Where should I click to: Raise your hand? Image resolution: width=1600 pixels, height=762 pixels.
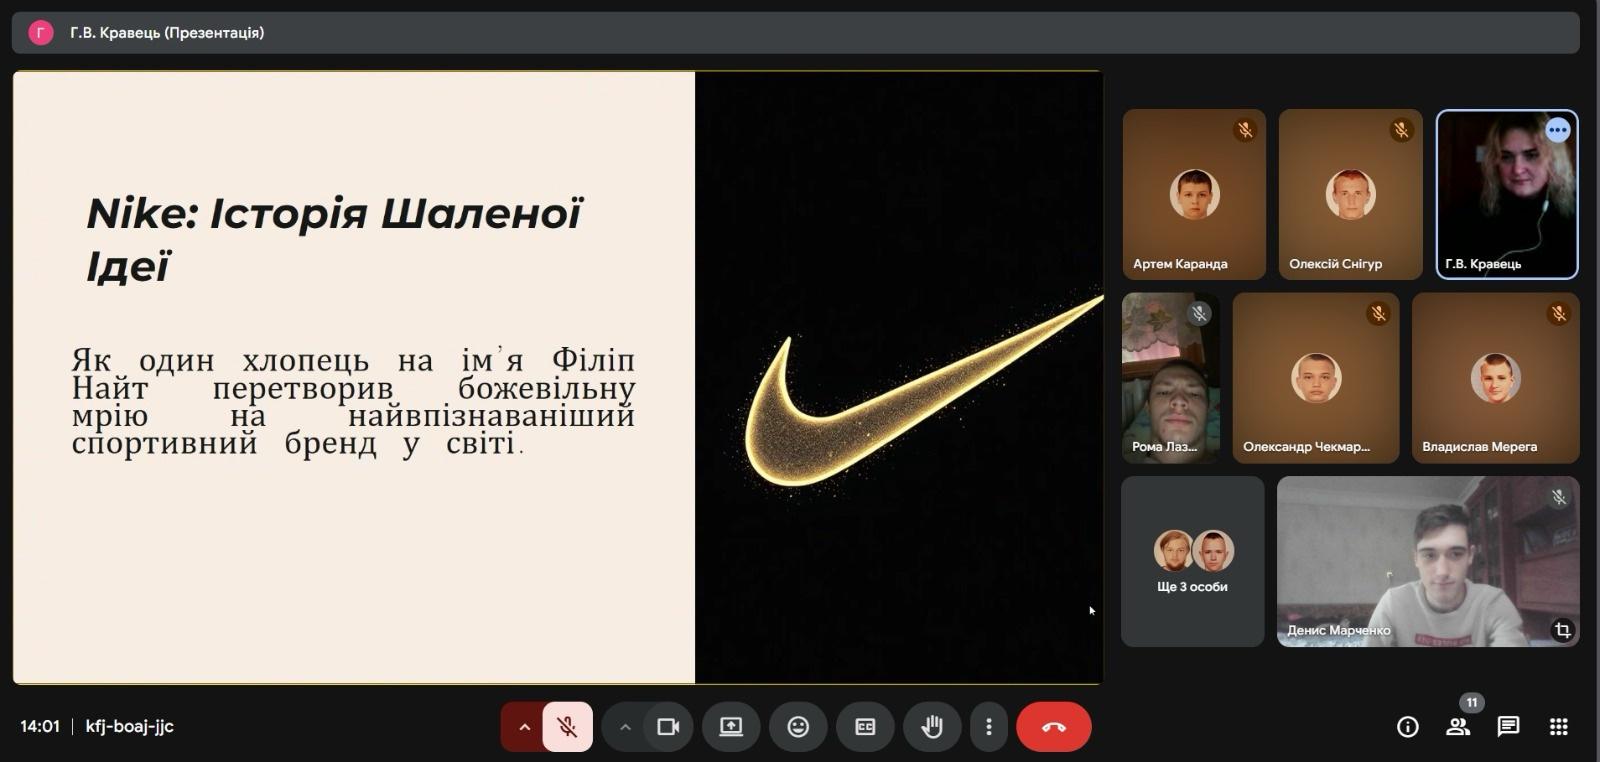(x=932, y=727)
